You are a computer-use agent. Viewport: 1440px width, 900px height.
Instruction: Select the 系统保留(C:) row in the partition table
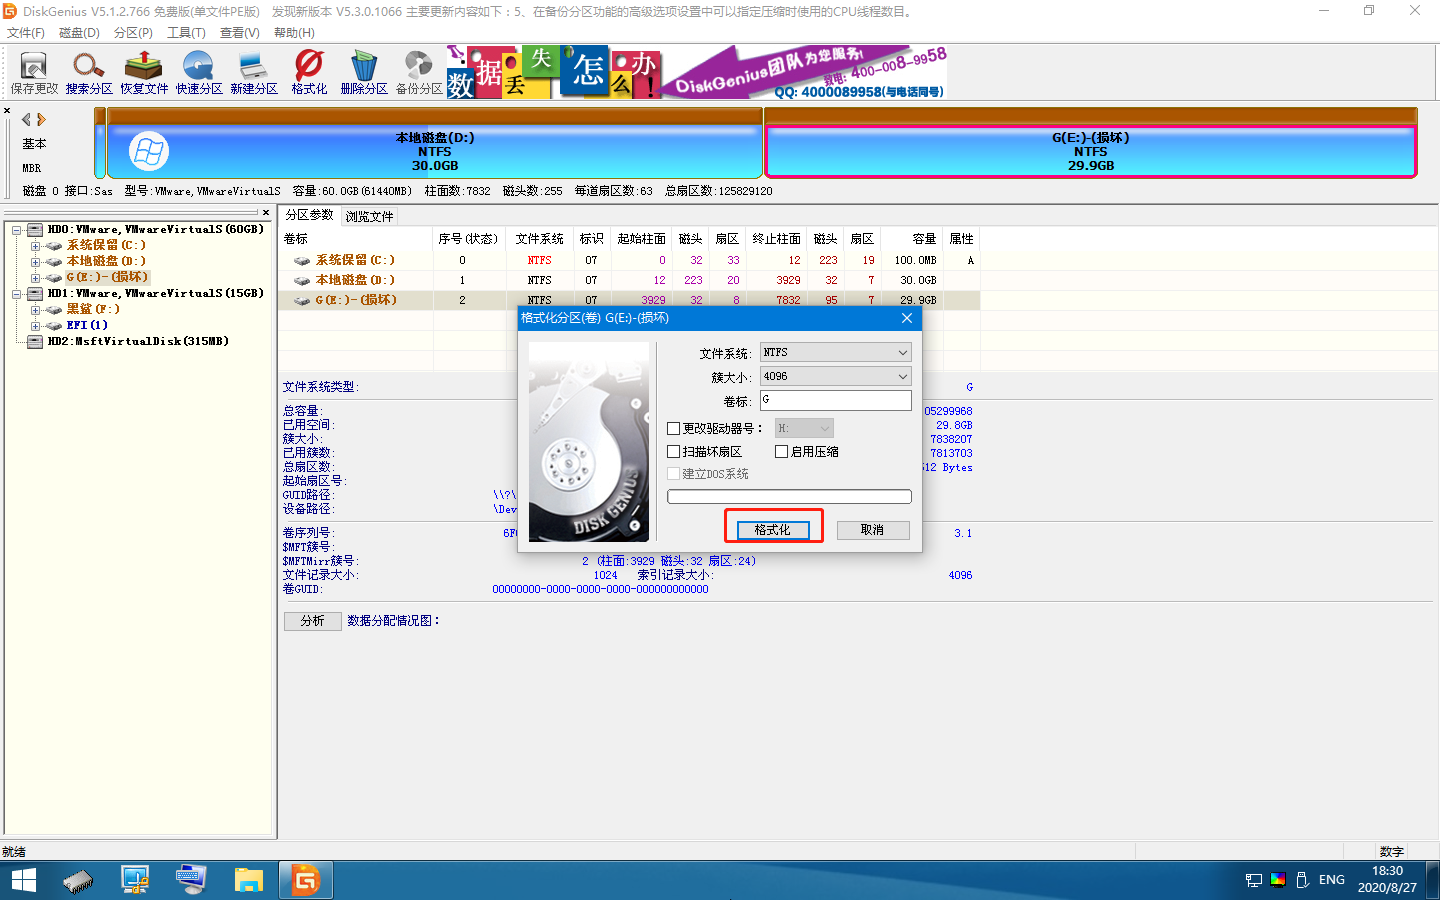(x=629, y=260)
